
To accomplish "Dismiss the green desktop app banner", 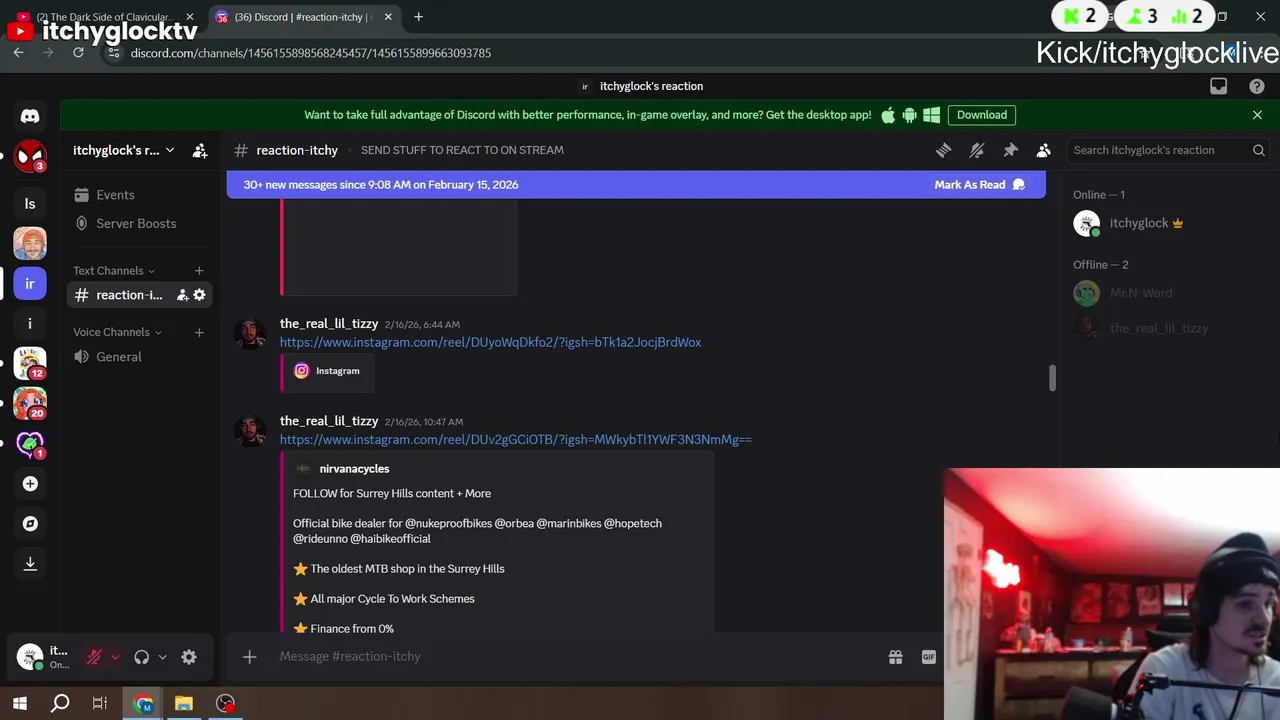I will click(1257, 115).
